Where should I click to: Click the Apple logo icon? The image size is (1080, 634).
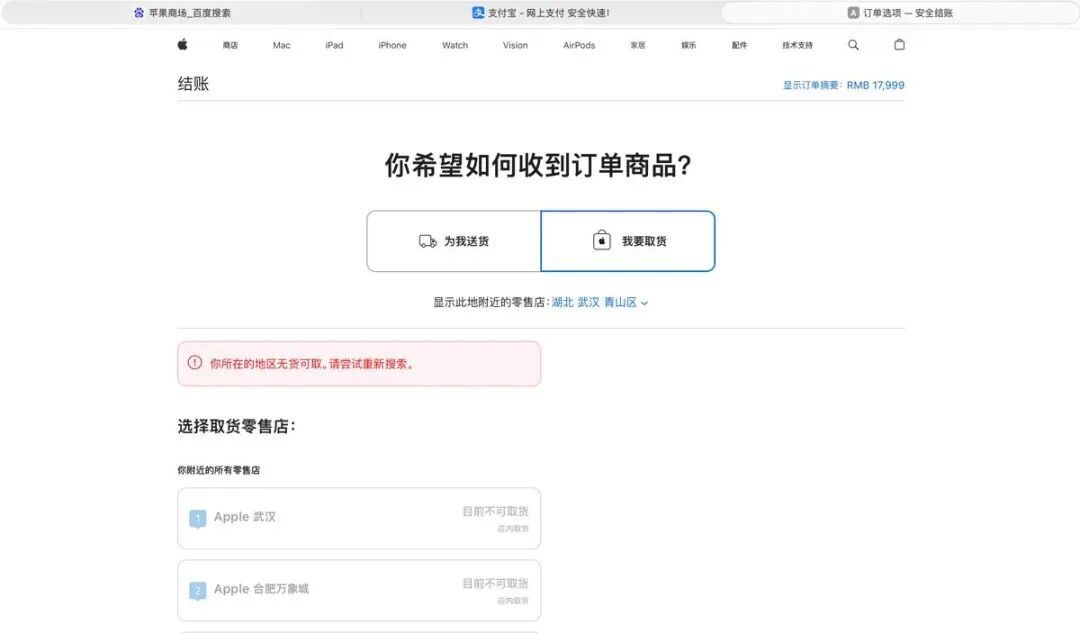[183, 45]
